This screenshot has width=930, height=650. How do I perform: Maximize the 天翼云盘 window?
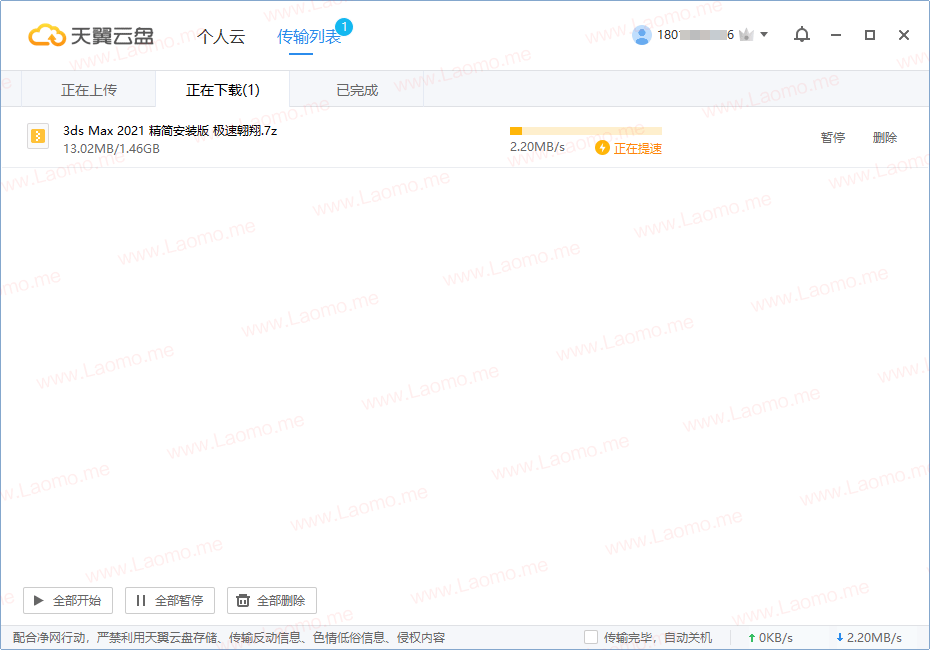(870, 35)
